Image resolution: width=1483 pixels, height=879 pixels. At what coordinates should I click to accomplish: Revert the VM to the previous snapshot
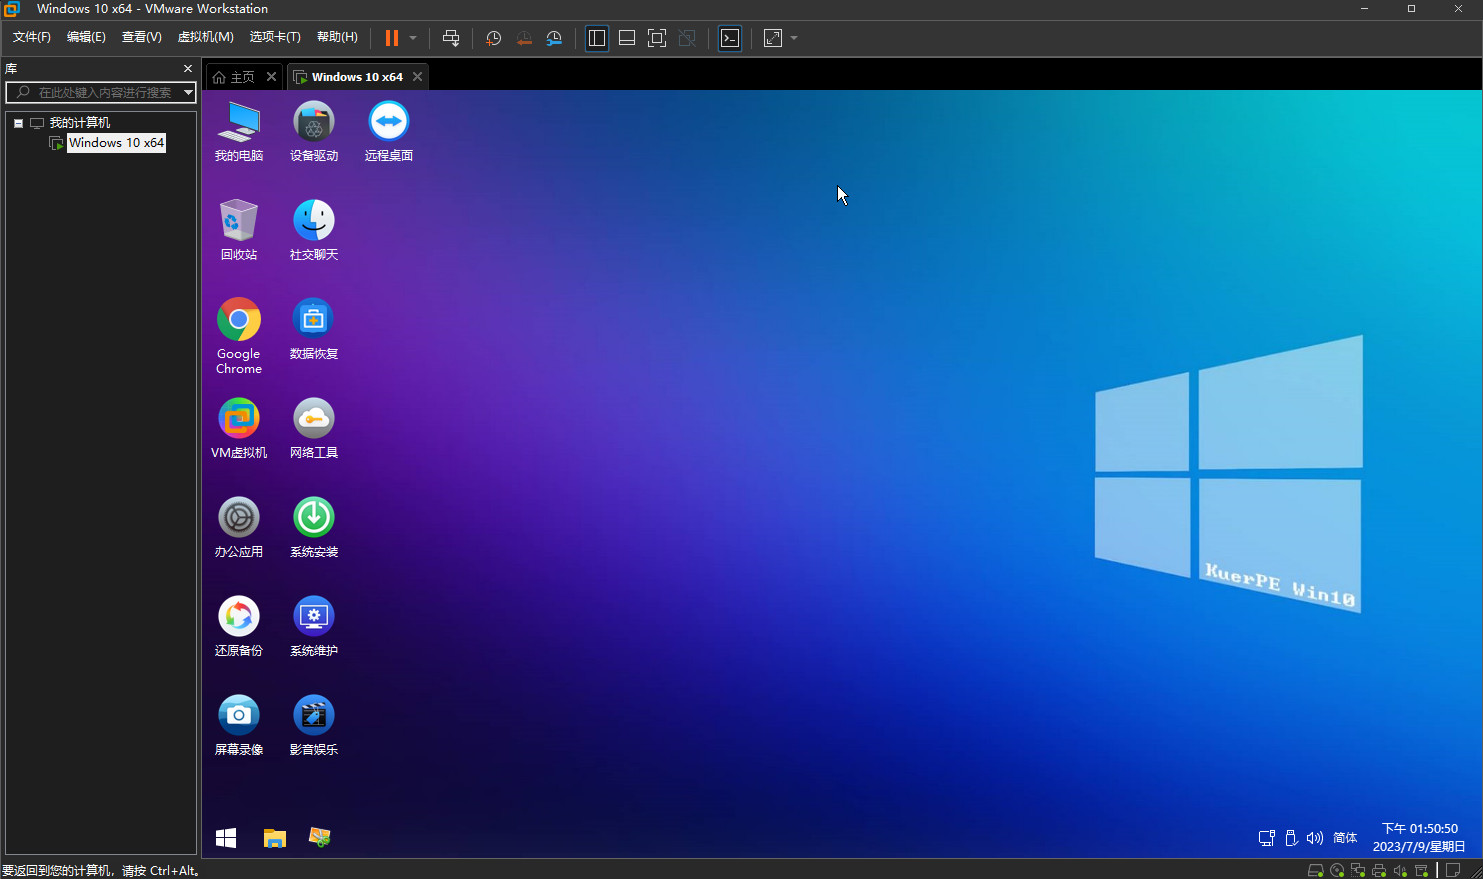[x=524, y=38]
